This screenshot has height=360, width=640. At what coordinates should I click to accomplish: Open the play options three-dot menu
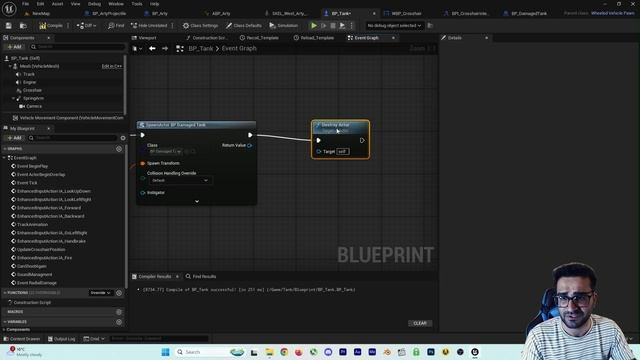coord(351,25)
